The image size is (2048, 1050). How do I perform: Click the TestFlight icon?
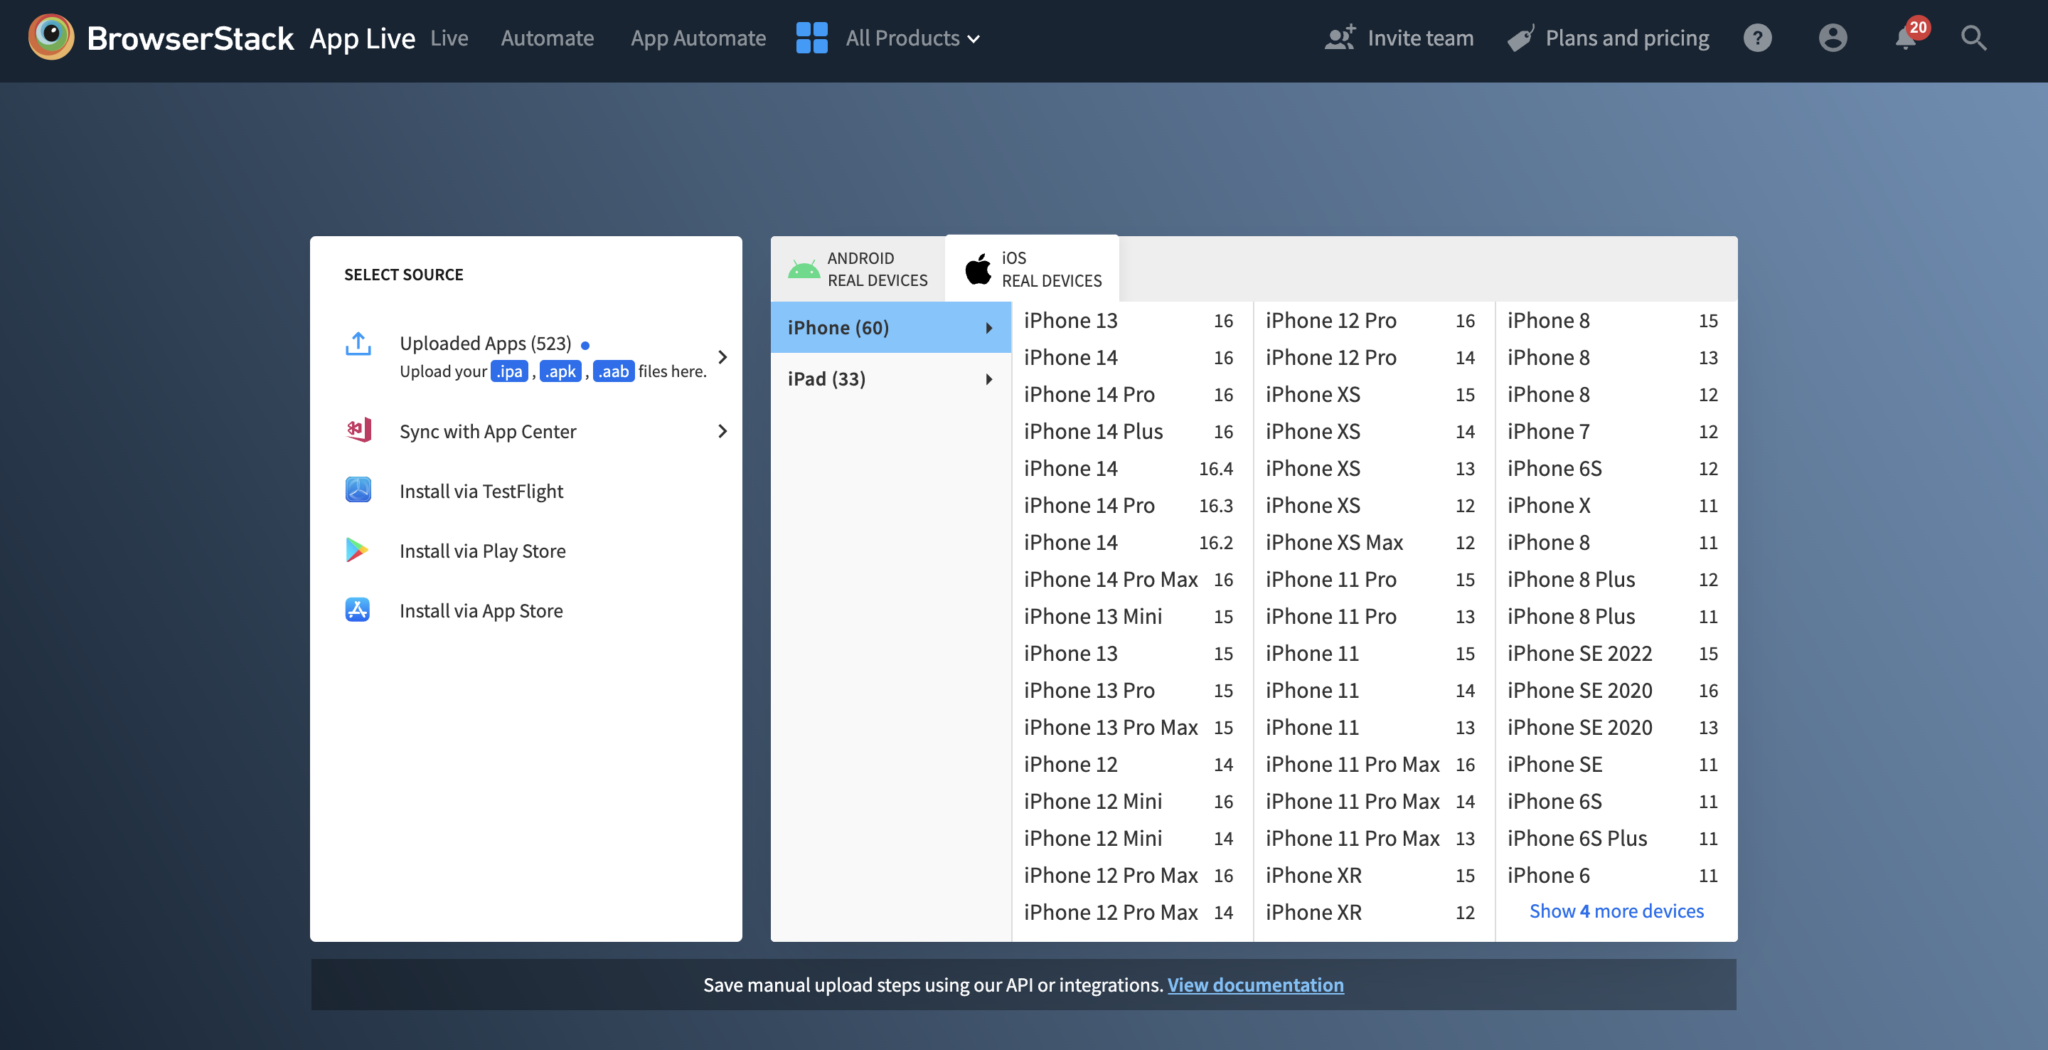pos(358,491)
